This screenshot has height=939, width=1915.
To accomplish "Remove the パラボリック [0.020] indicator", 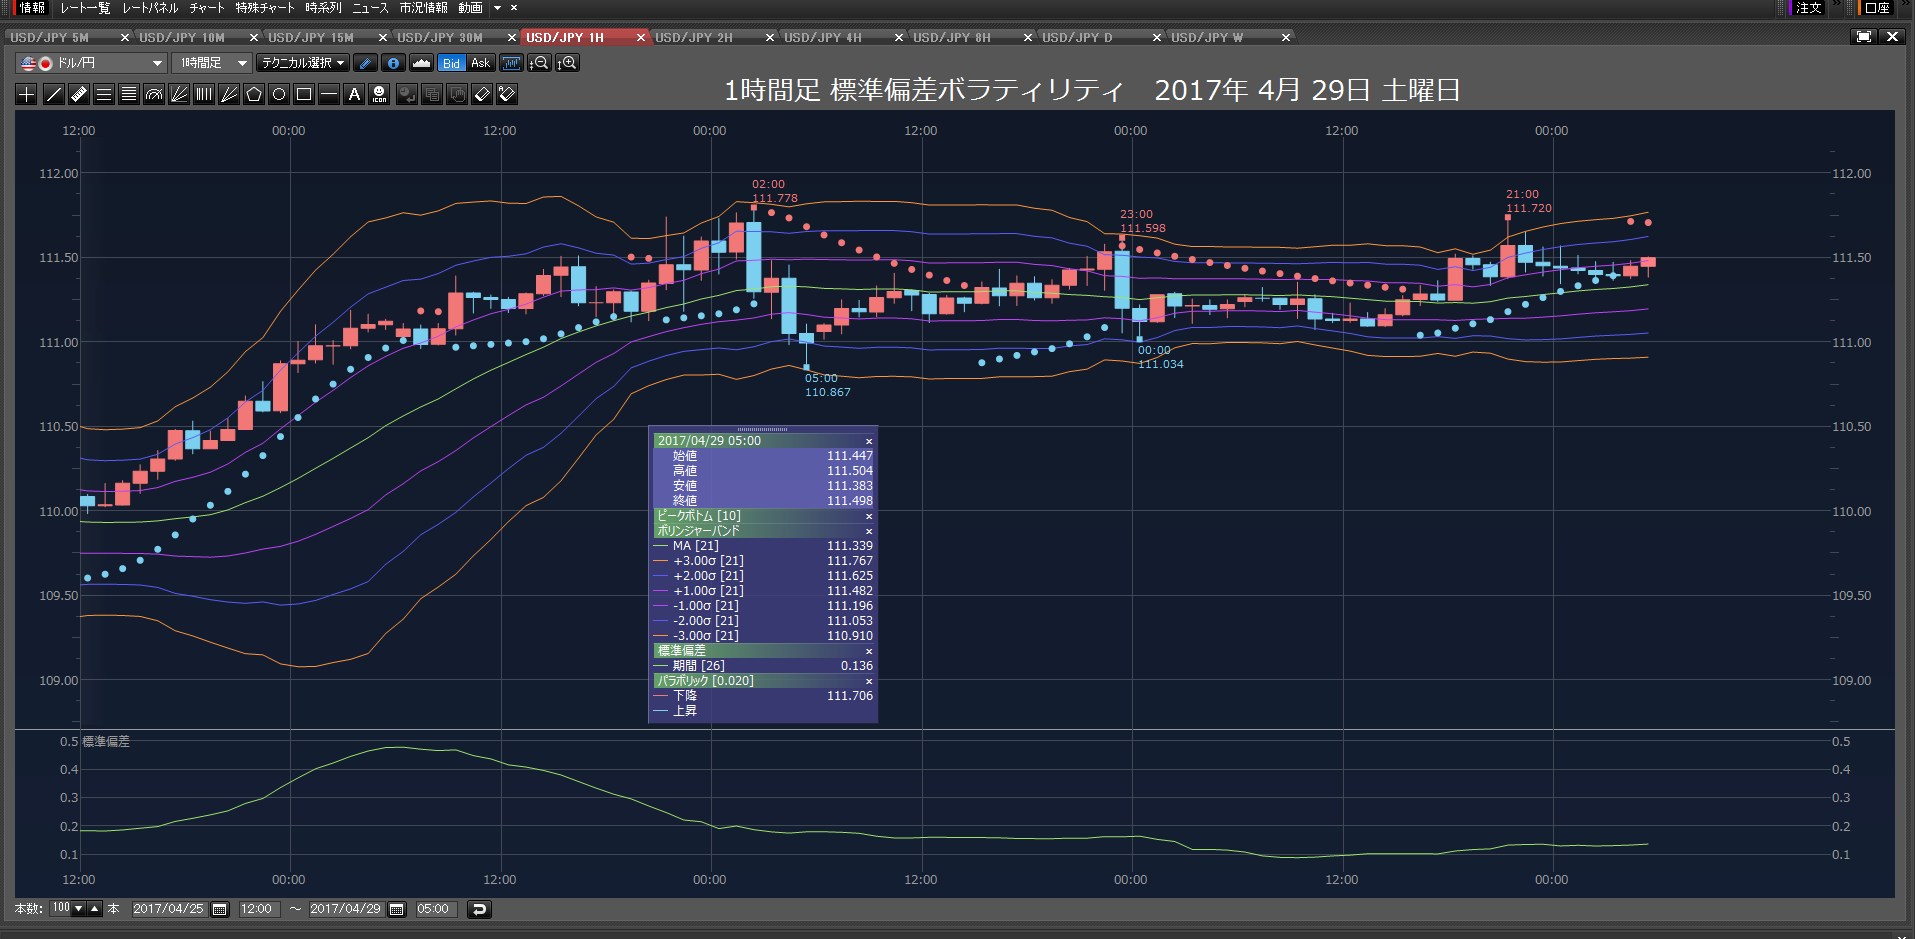I will click(x=869, y=681).
